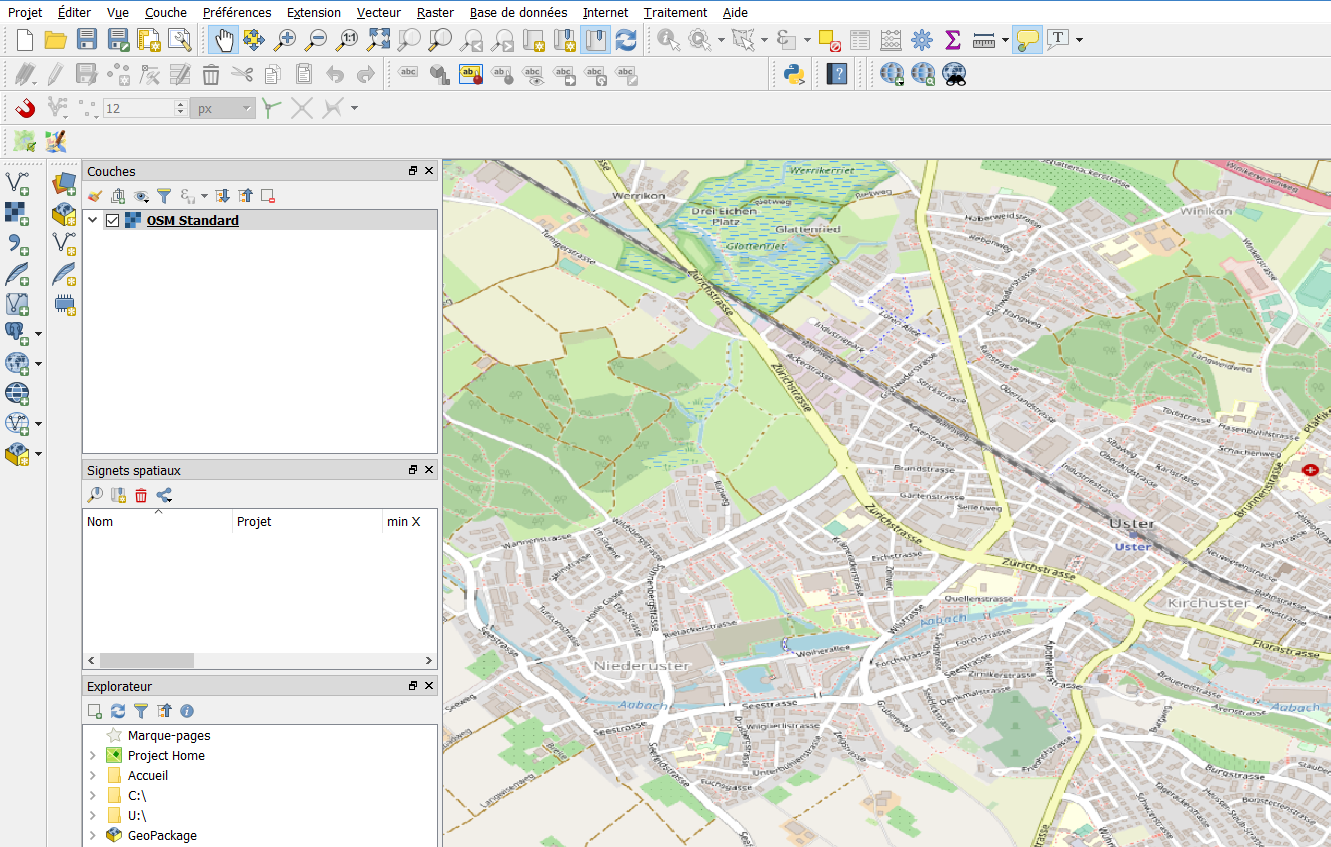
Task: Expand GeoPackage in the Explorateur panel
Action: click(x=92, y=835)
